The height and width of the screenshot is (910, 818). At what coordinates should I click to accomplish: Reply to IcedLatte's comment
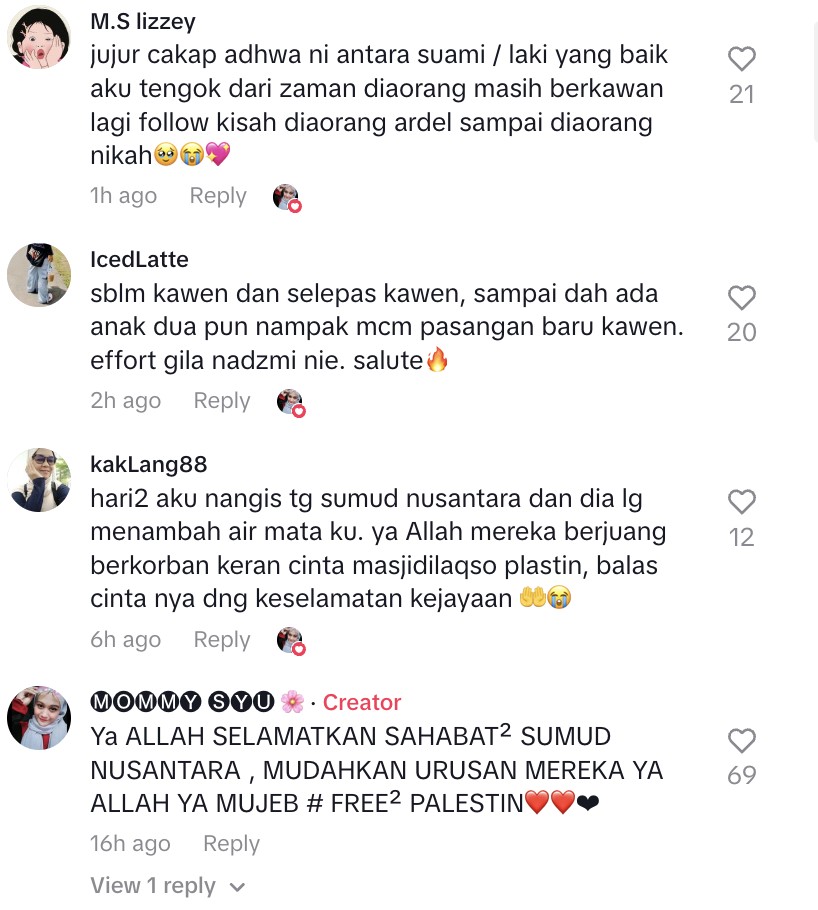click(222, 400)
